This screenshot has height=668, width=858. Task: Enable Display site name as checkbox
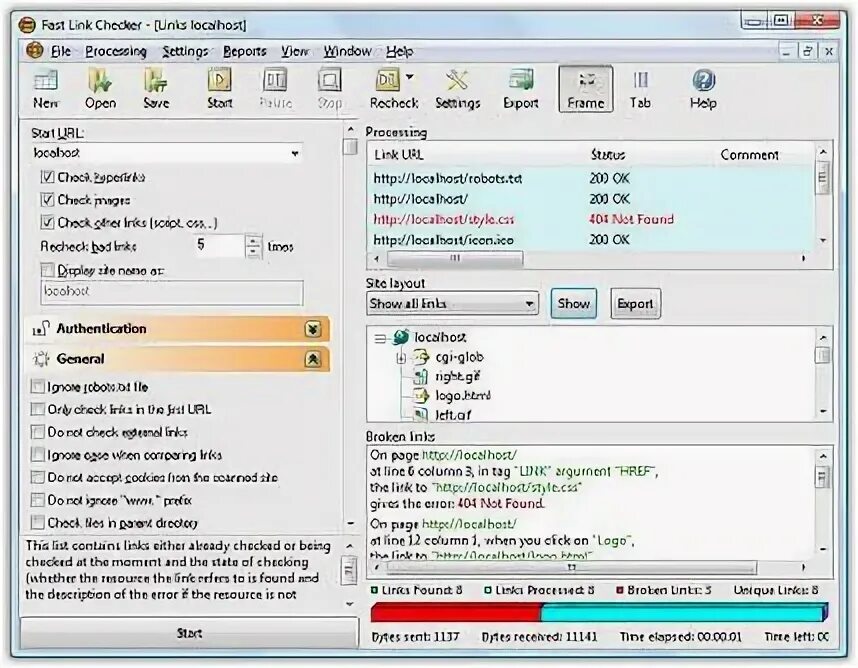[48, 270]
